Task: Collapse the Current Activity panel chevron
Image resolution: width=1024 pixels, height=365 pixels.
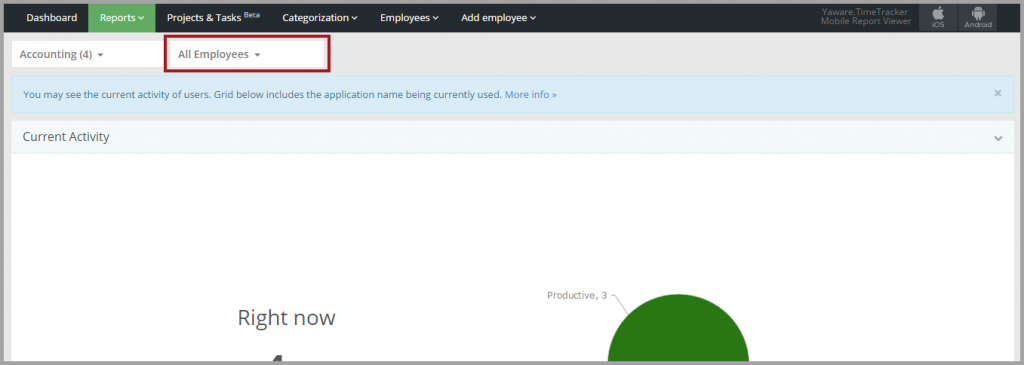Action: click(998, 138)
